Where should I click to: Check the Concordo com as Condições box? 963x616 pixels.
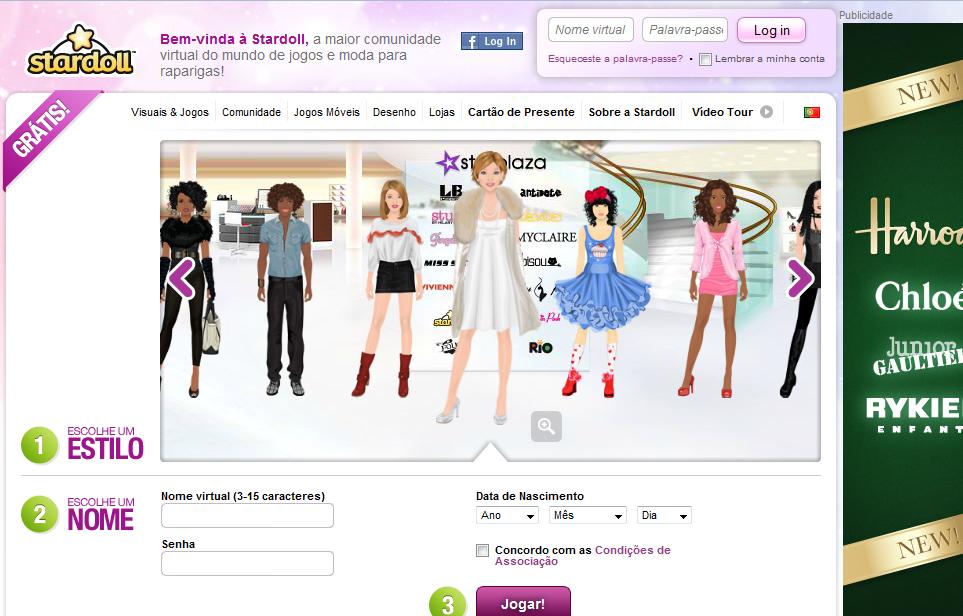(x=485, y=549)
